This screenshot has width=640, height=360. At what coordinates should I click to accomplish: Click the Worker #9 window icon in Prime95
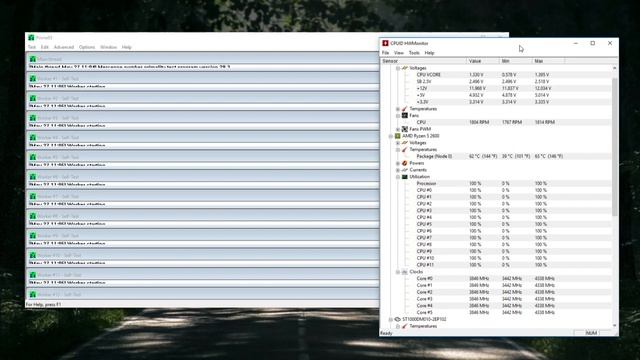tap(33, 235)
